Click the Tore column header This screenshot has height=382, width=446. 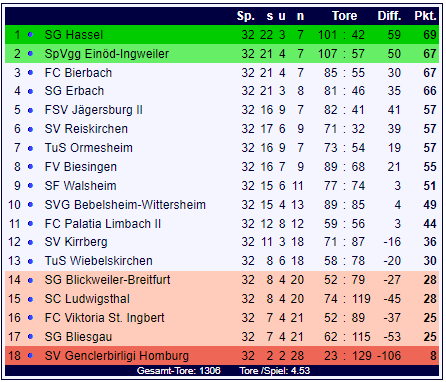click(x=344, y=16)
